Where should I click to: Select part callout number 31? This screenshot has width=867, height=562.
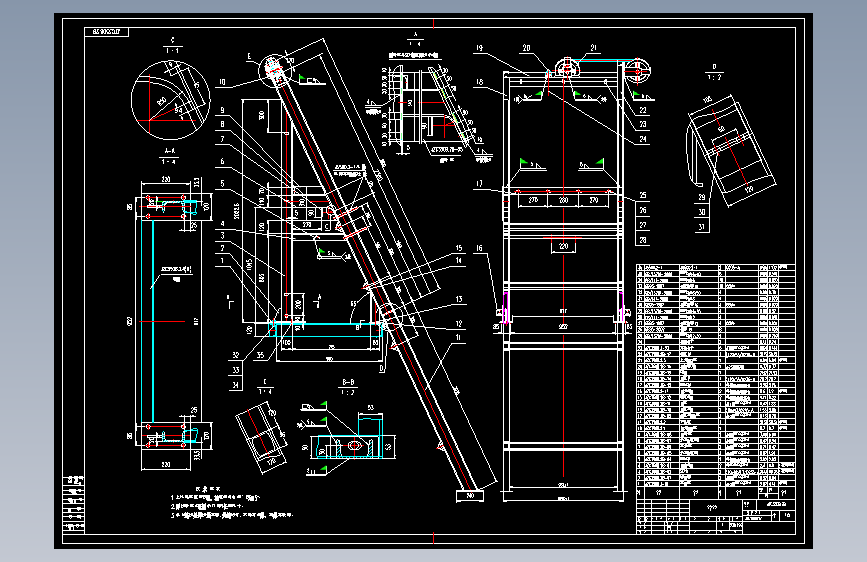point(702,226)
